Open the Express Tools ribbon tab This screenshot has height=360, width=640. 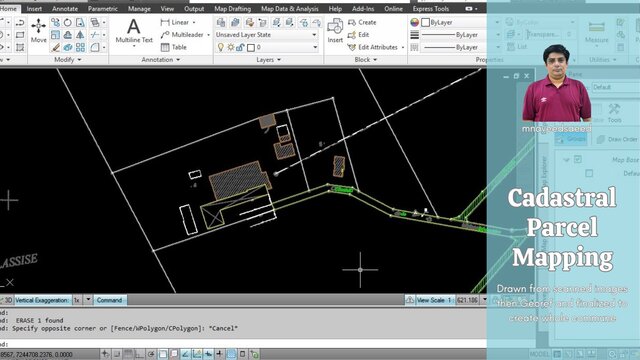(x=431, y=9)
